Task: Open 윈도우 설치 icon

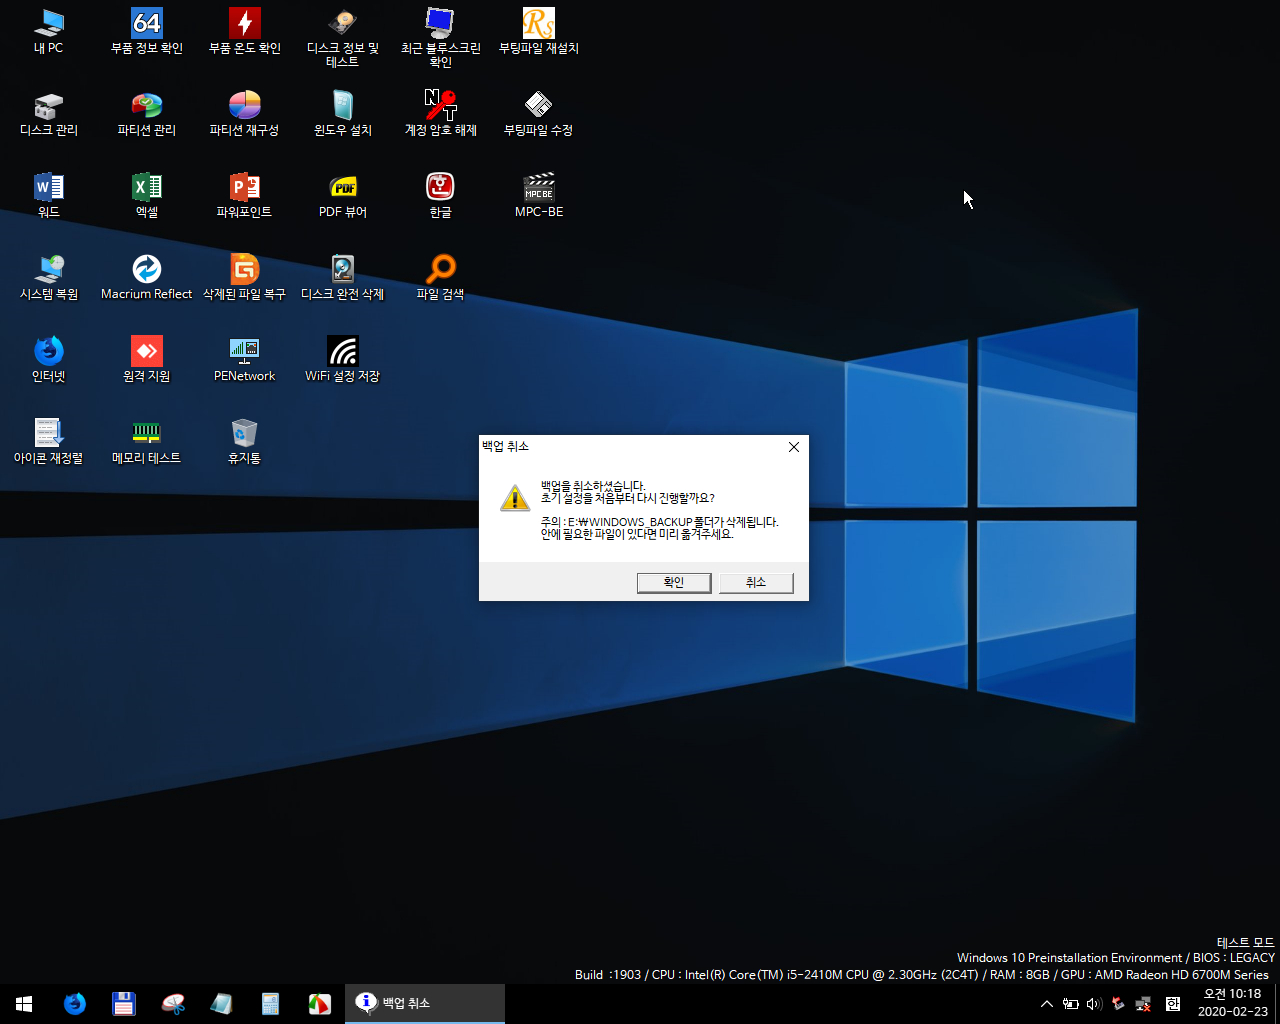Action: point(342,114)
